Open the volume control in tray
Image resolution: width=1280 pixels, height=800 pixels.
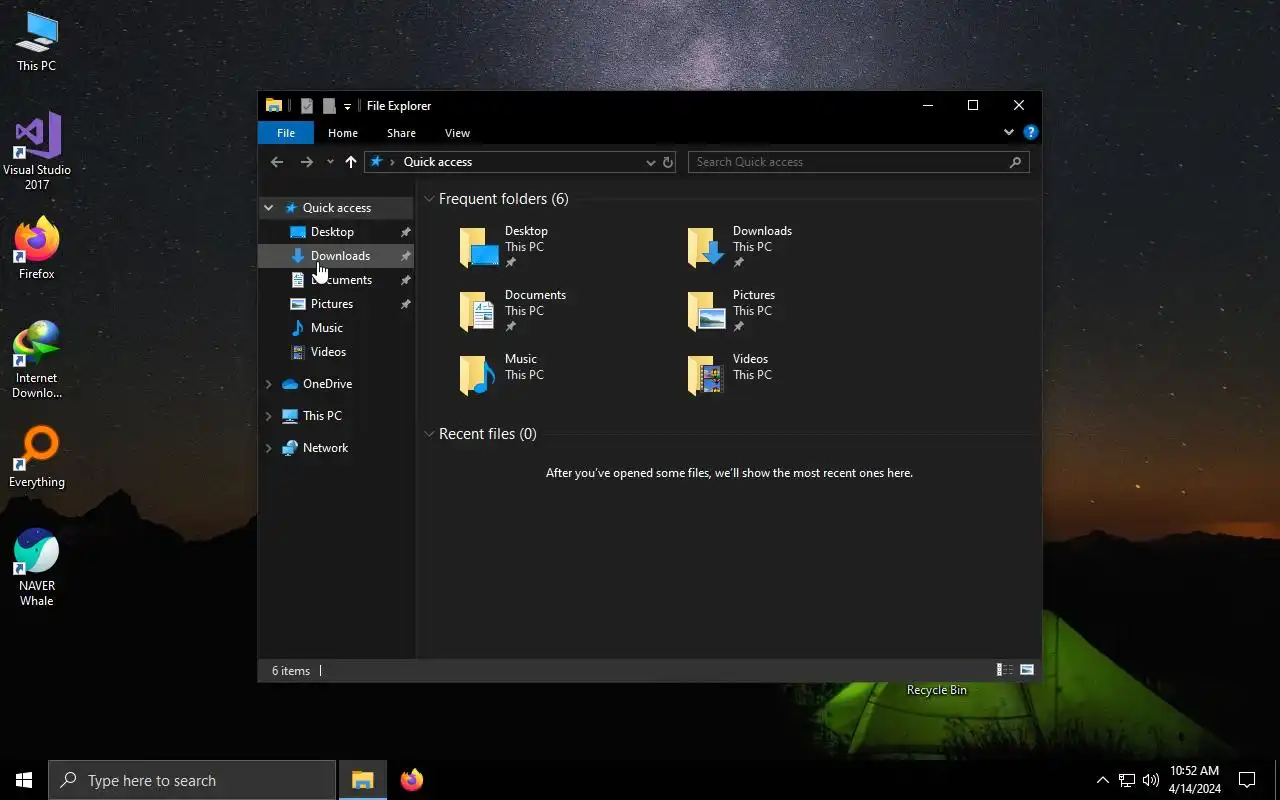(x=1151, y=780)
